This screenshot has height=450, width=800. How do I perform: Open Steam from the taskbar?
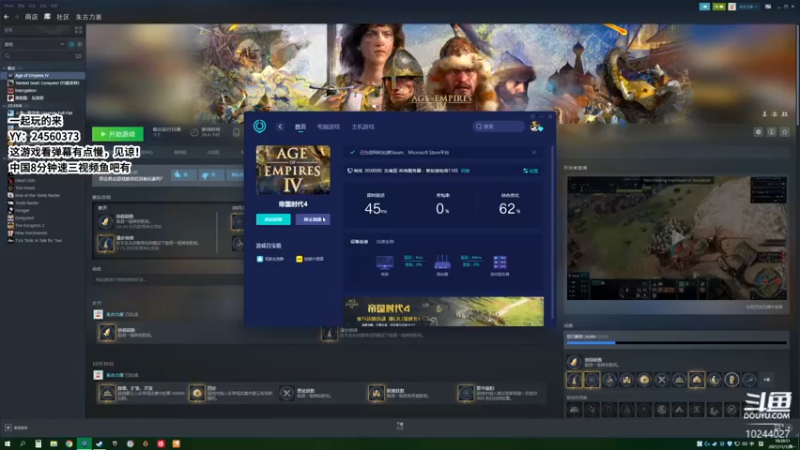pyautogui.click(x=99, y=444)
